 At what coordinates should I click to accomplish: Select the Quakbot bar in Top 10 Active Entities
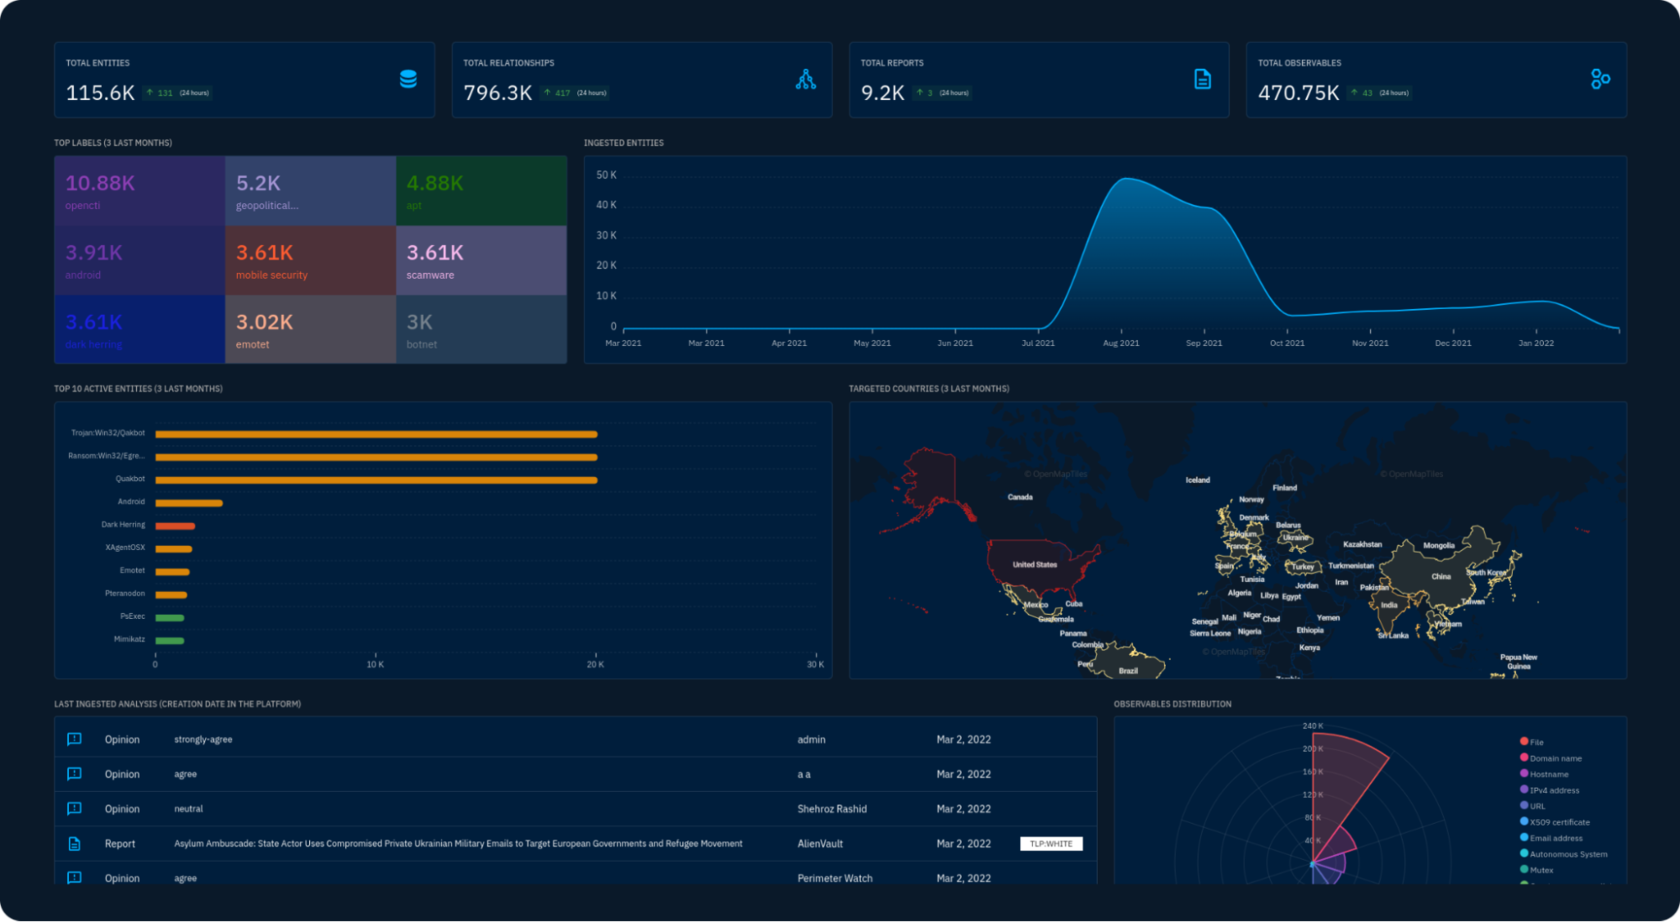(375, 479)
